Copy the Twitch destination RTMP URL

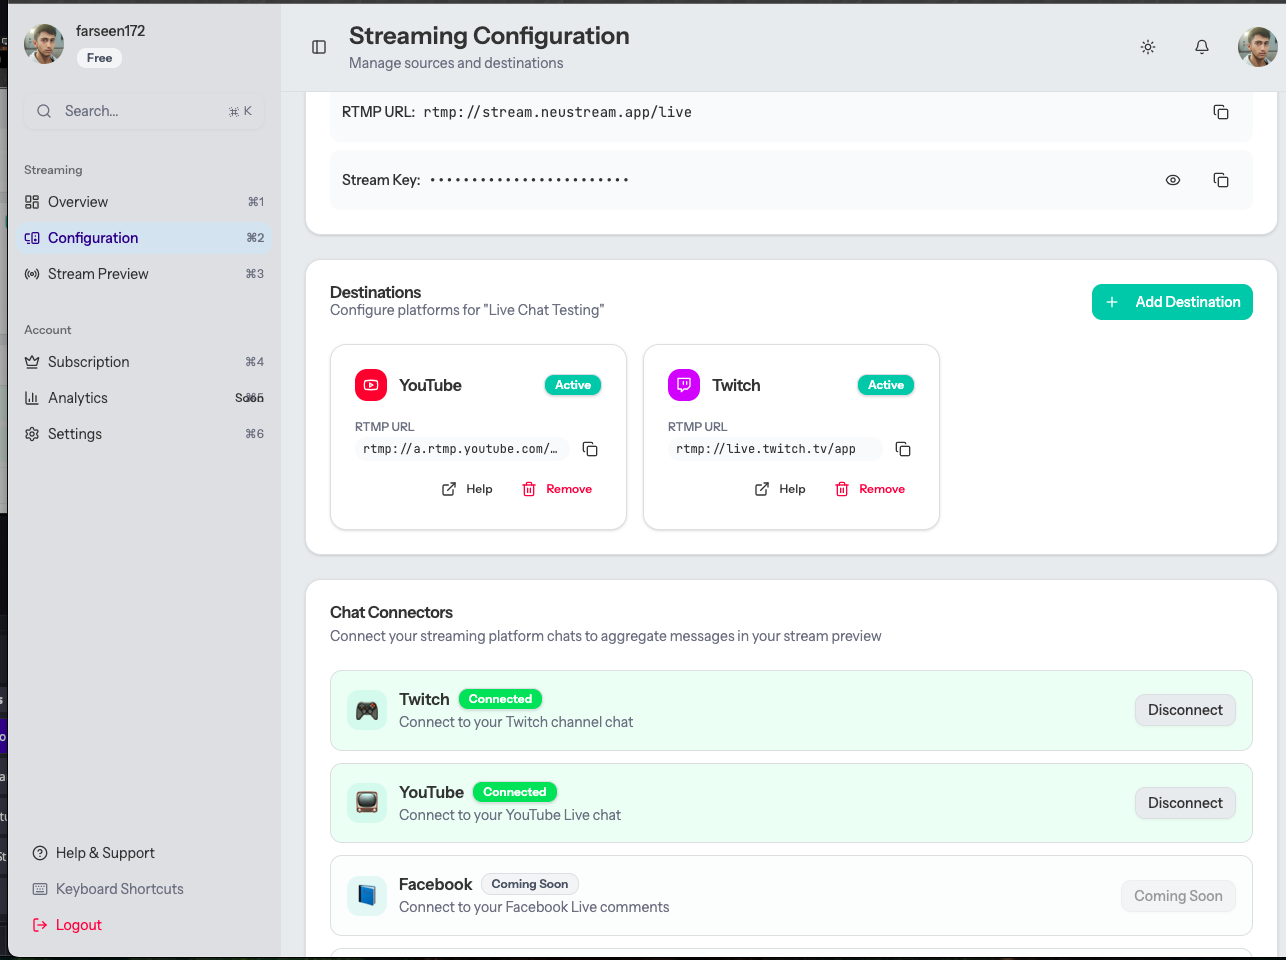tap(903, 449)
